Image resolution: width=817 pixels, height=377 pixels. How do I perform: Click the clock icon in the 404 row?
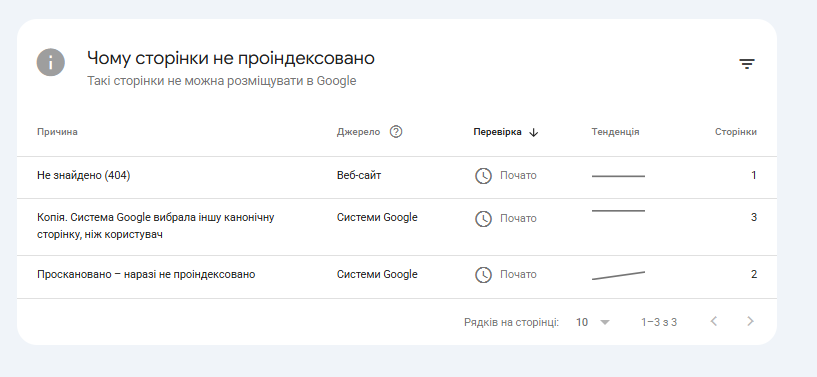click(483, 175)
